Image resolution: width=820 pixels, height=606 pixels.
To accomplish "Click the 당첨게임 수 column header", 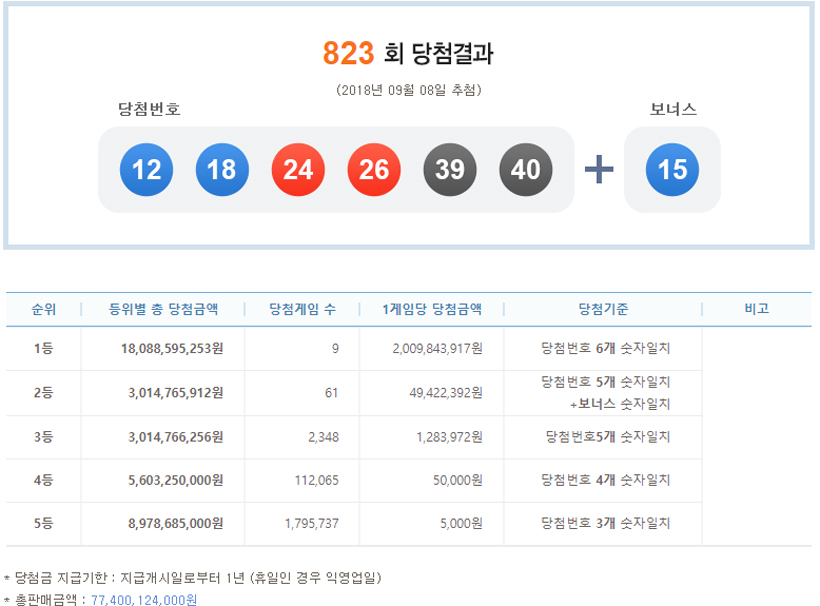I will pos(303,309).
